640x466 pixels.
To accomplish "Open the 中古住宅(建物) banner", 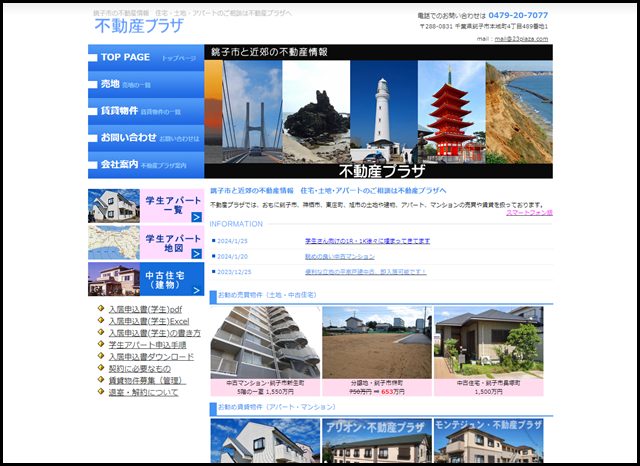I will (x=146, y=279).
